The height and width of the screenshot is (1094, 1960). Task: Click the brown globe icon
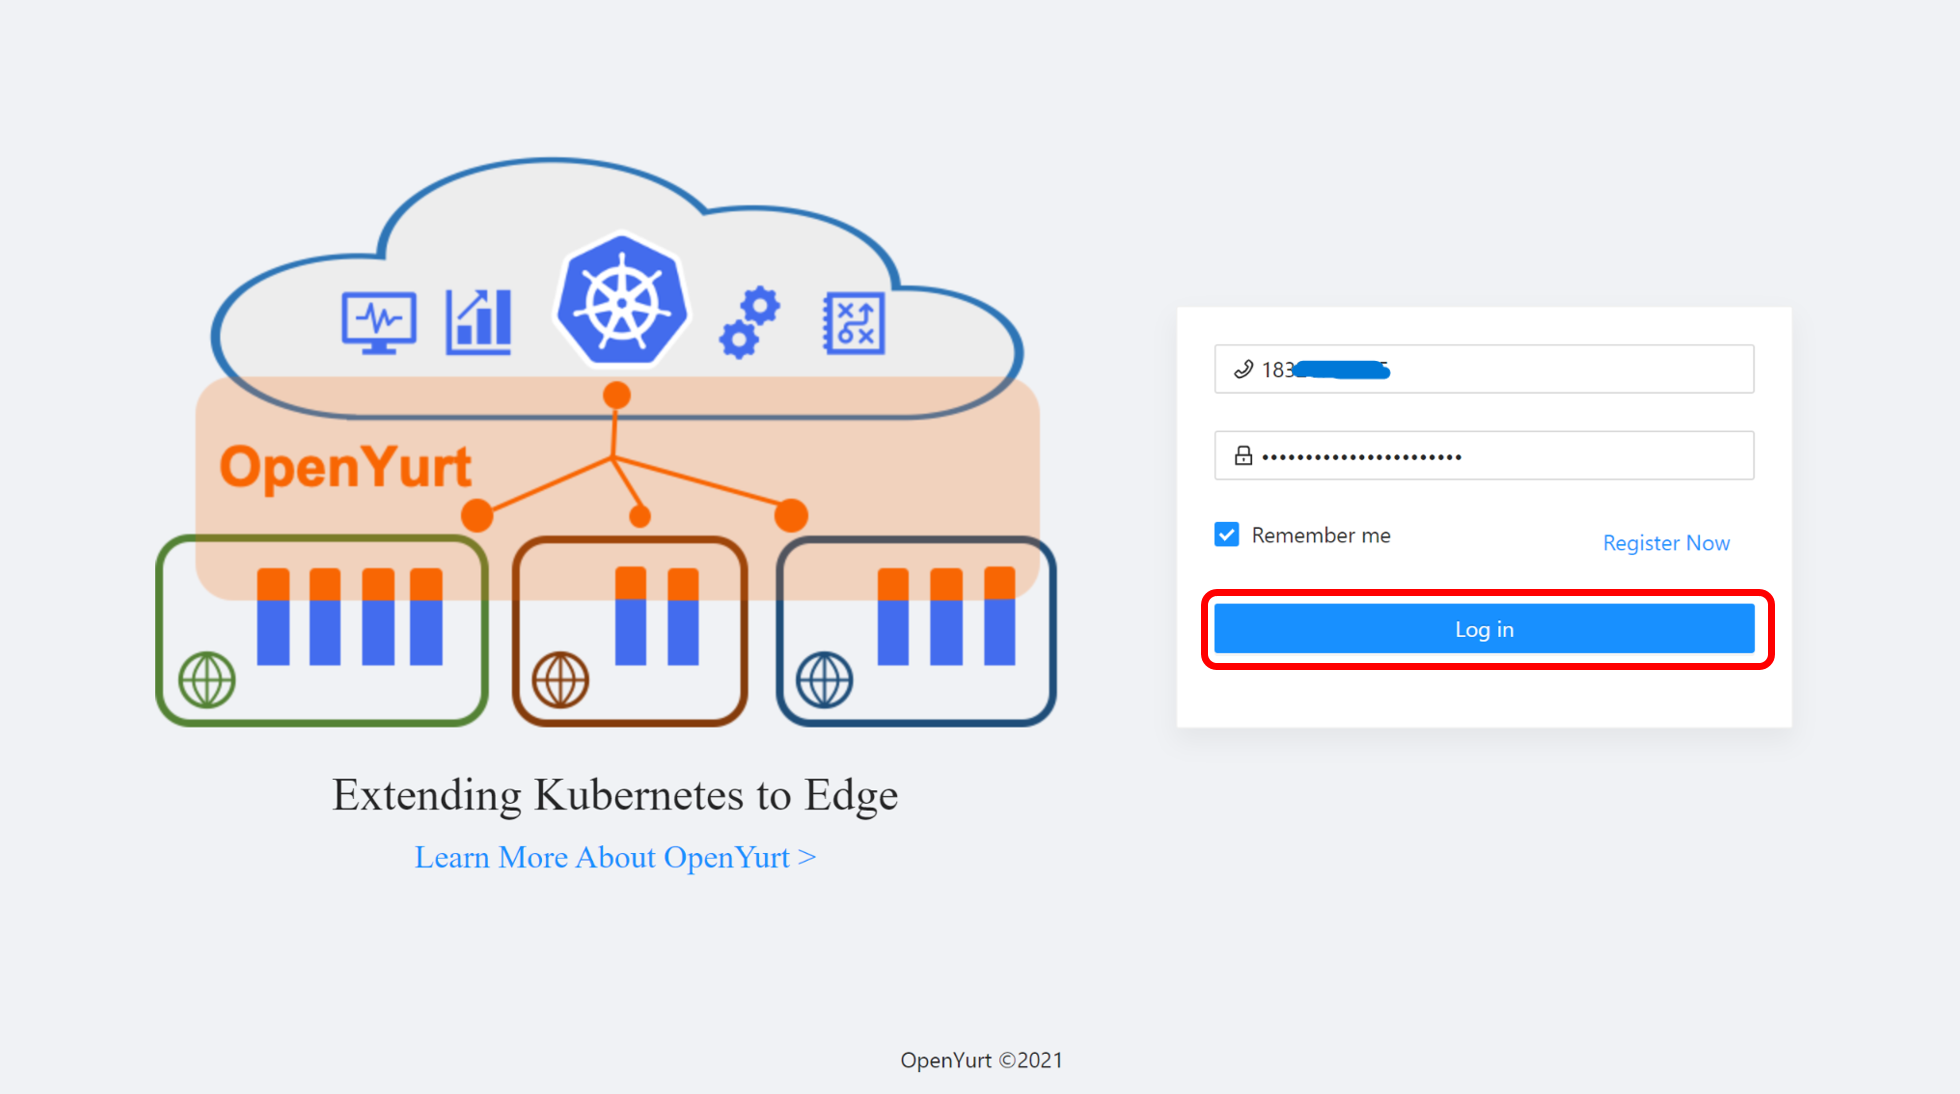pos(560,680)
